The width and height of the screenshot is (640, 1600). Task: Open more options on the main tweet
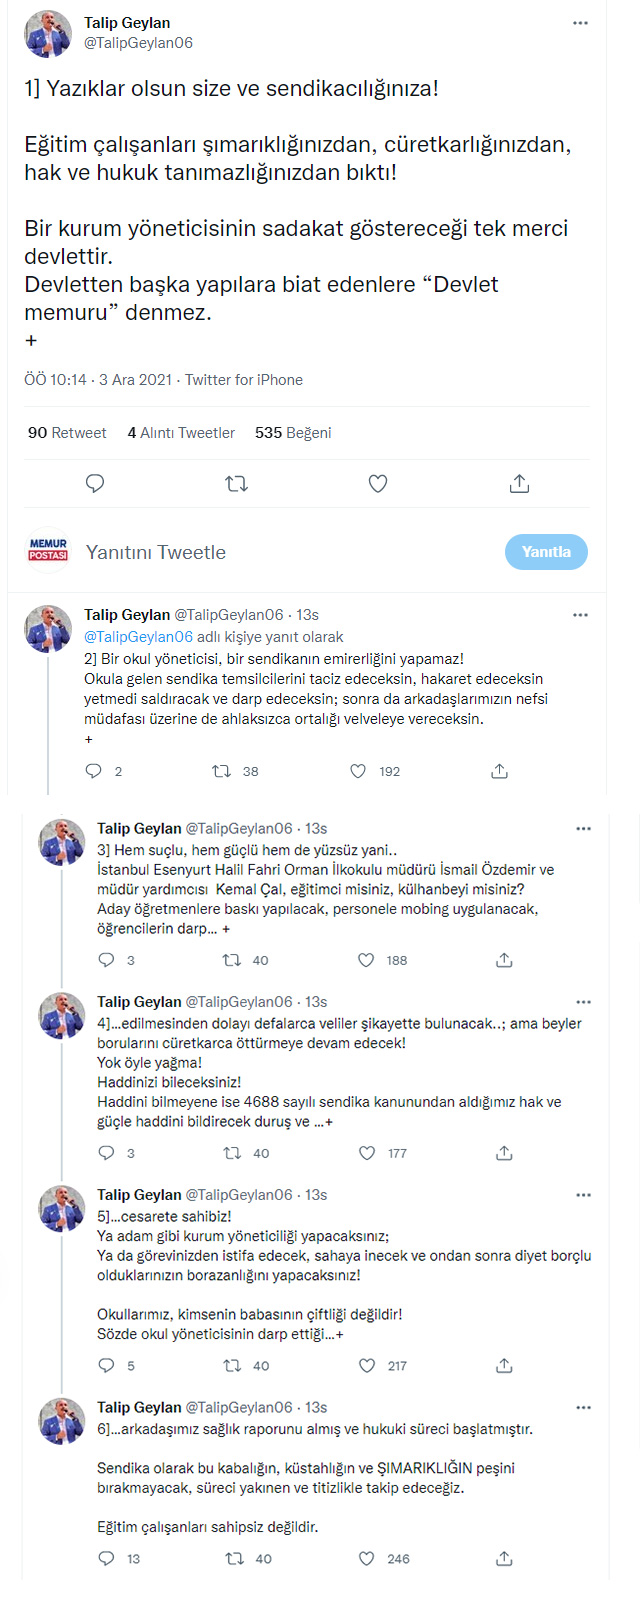580,23
